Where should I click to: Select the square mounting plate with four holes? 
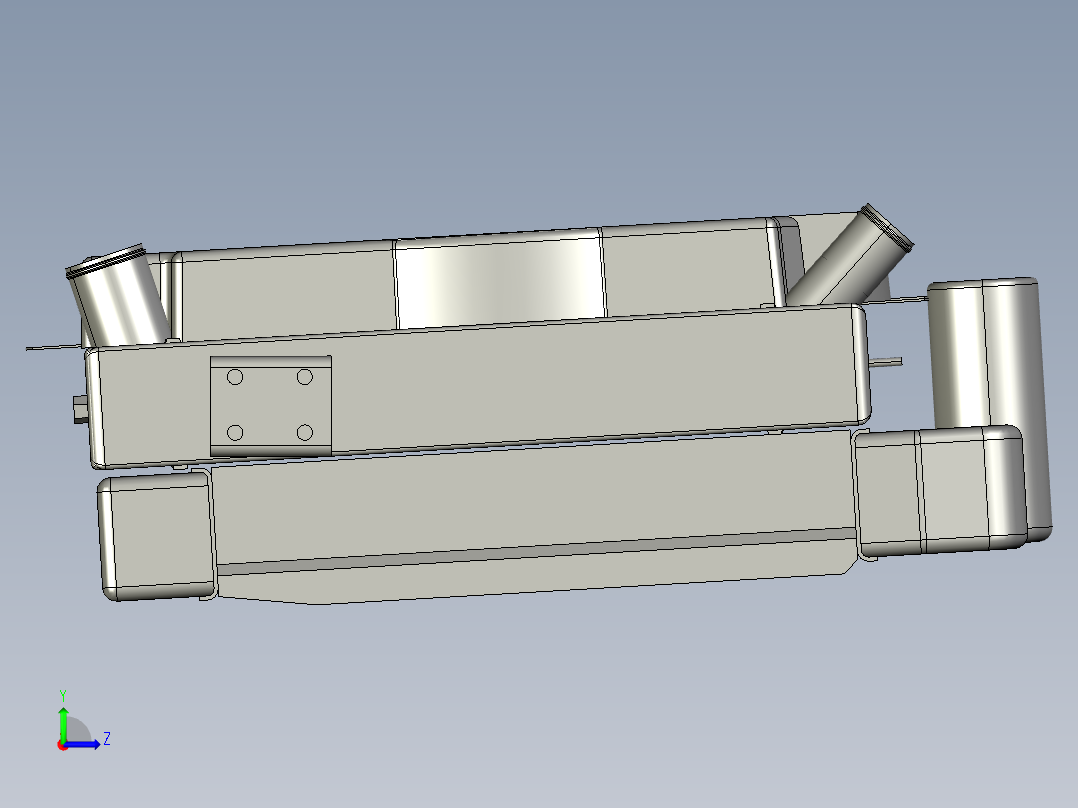click(x=271, y=406)
